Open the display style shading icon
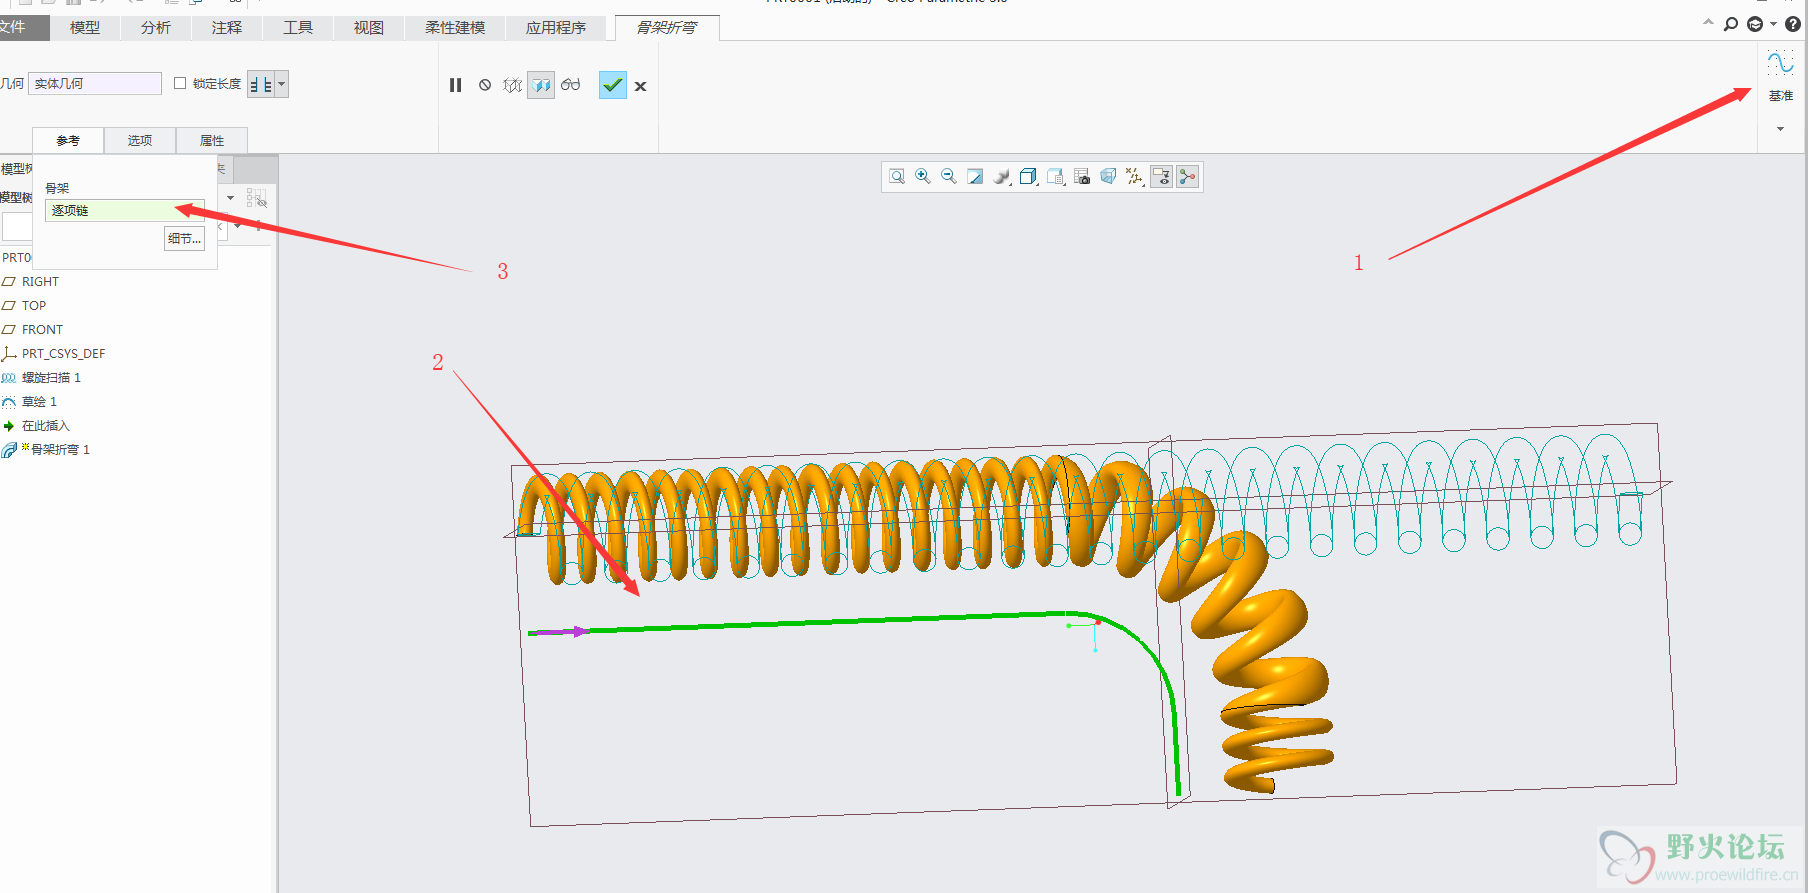Viewport: 1808px width, 893px height. (1002, 177)
